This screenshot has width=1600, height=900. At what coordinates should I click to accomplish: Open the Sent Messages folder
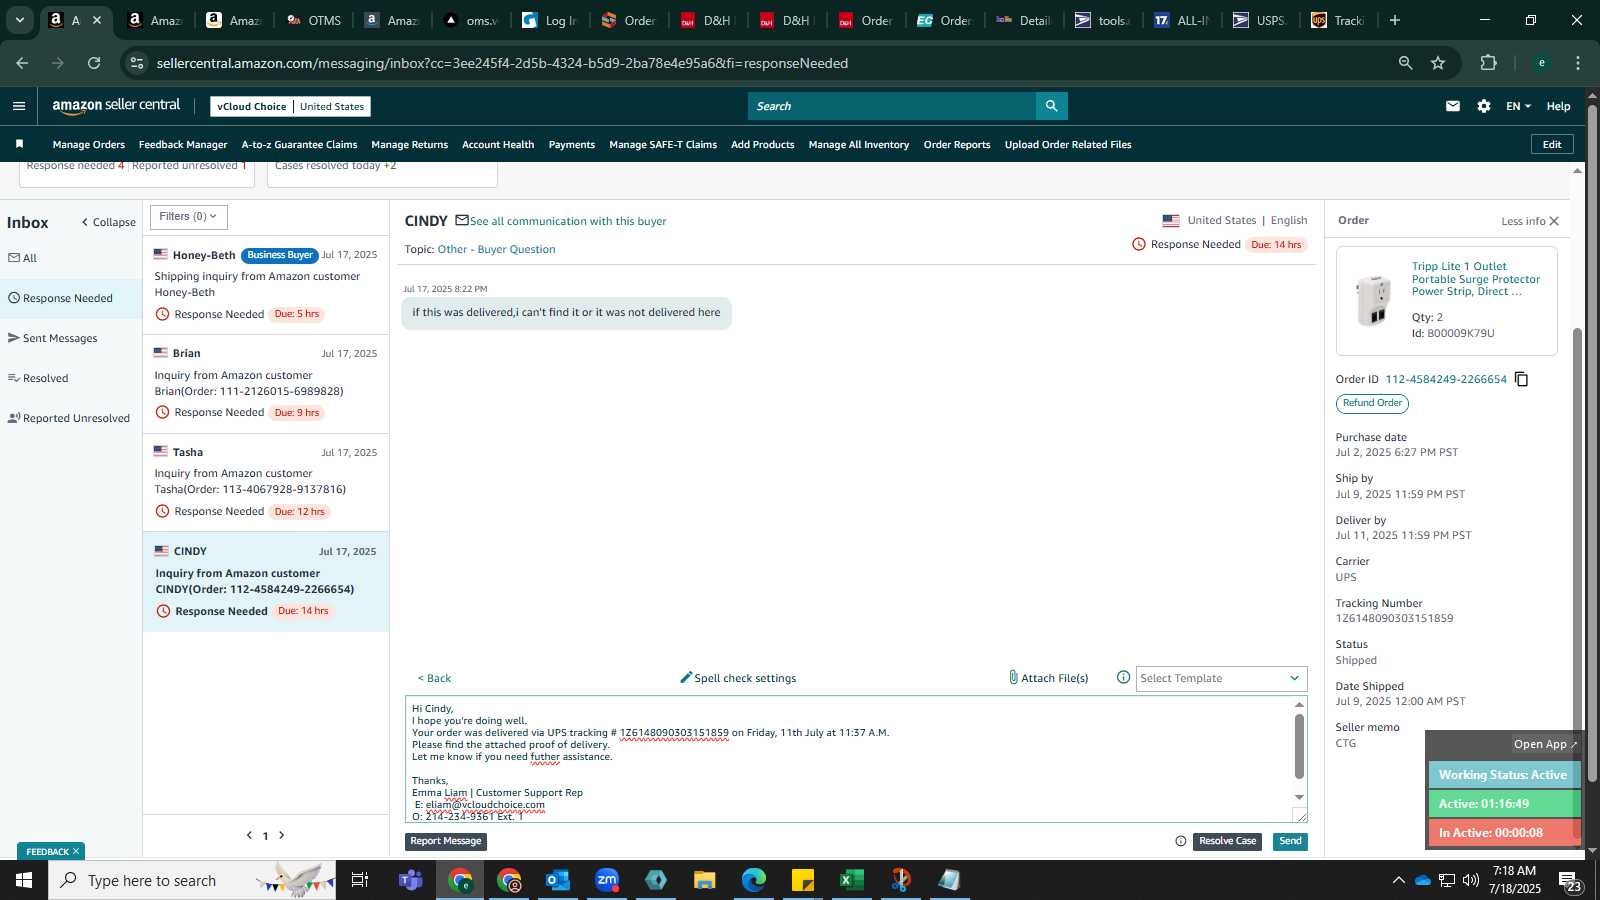pyautogui.click(x=71, y=338)
